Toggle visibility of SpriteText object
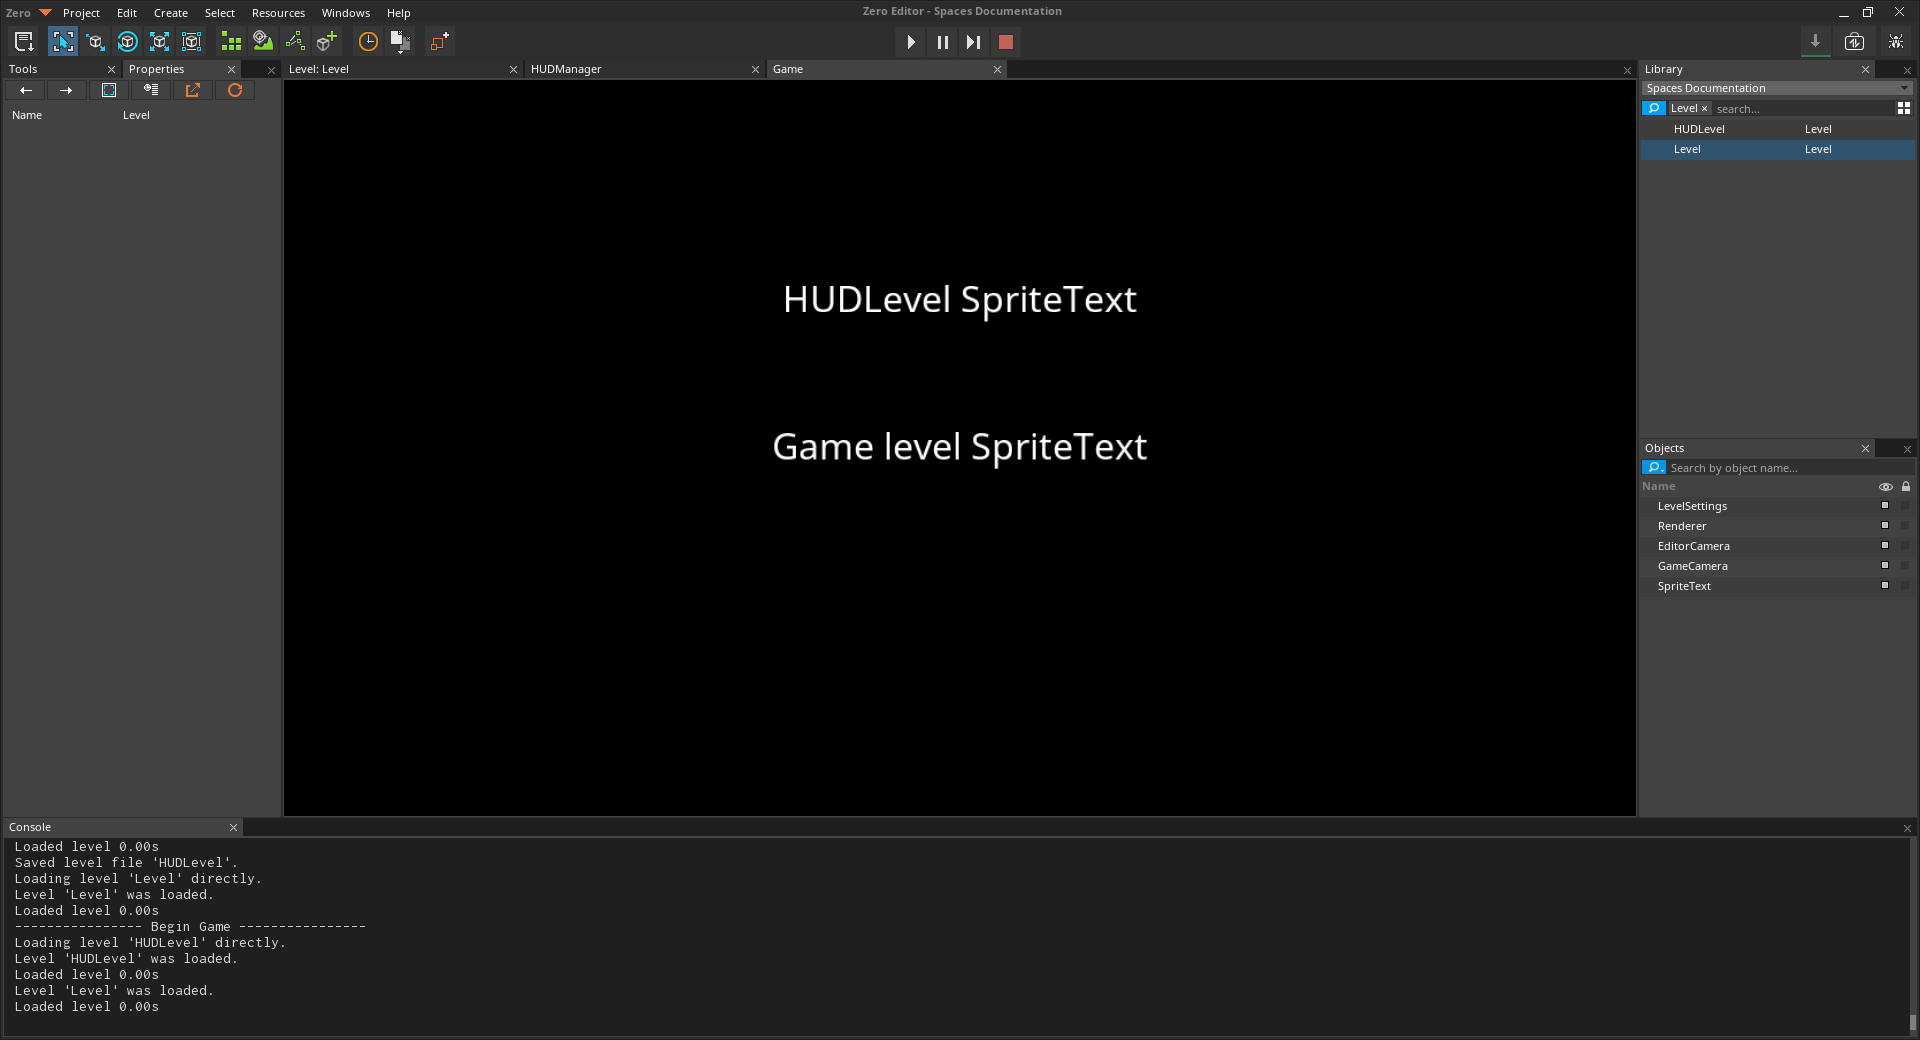Image resolution: width=1920 pixels, height=1040 pixels. 1885,585
